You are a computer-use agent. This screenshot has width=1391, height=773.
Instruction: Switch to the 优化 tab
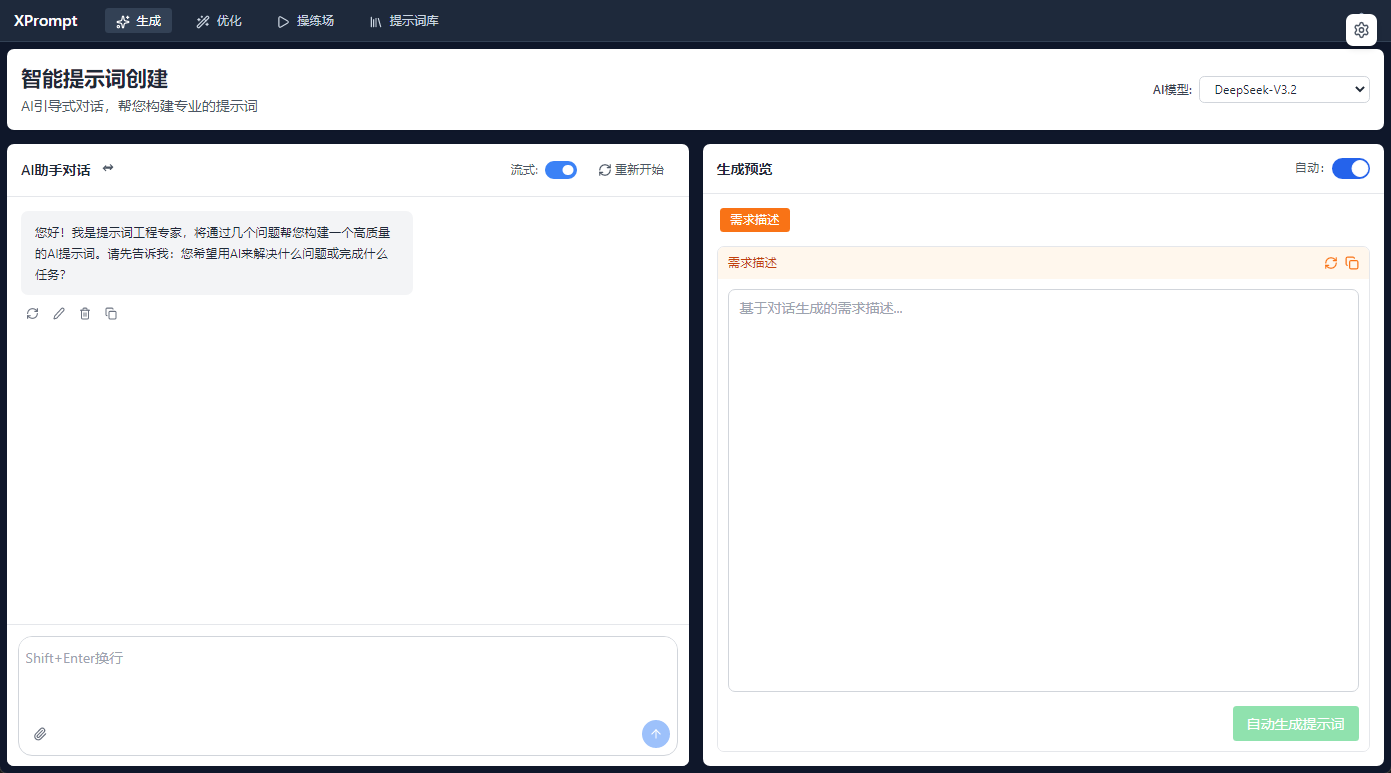[219, 21]
